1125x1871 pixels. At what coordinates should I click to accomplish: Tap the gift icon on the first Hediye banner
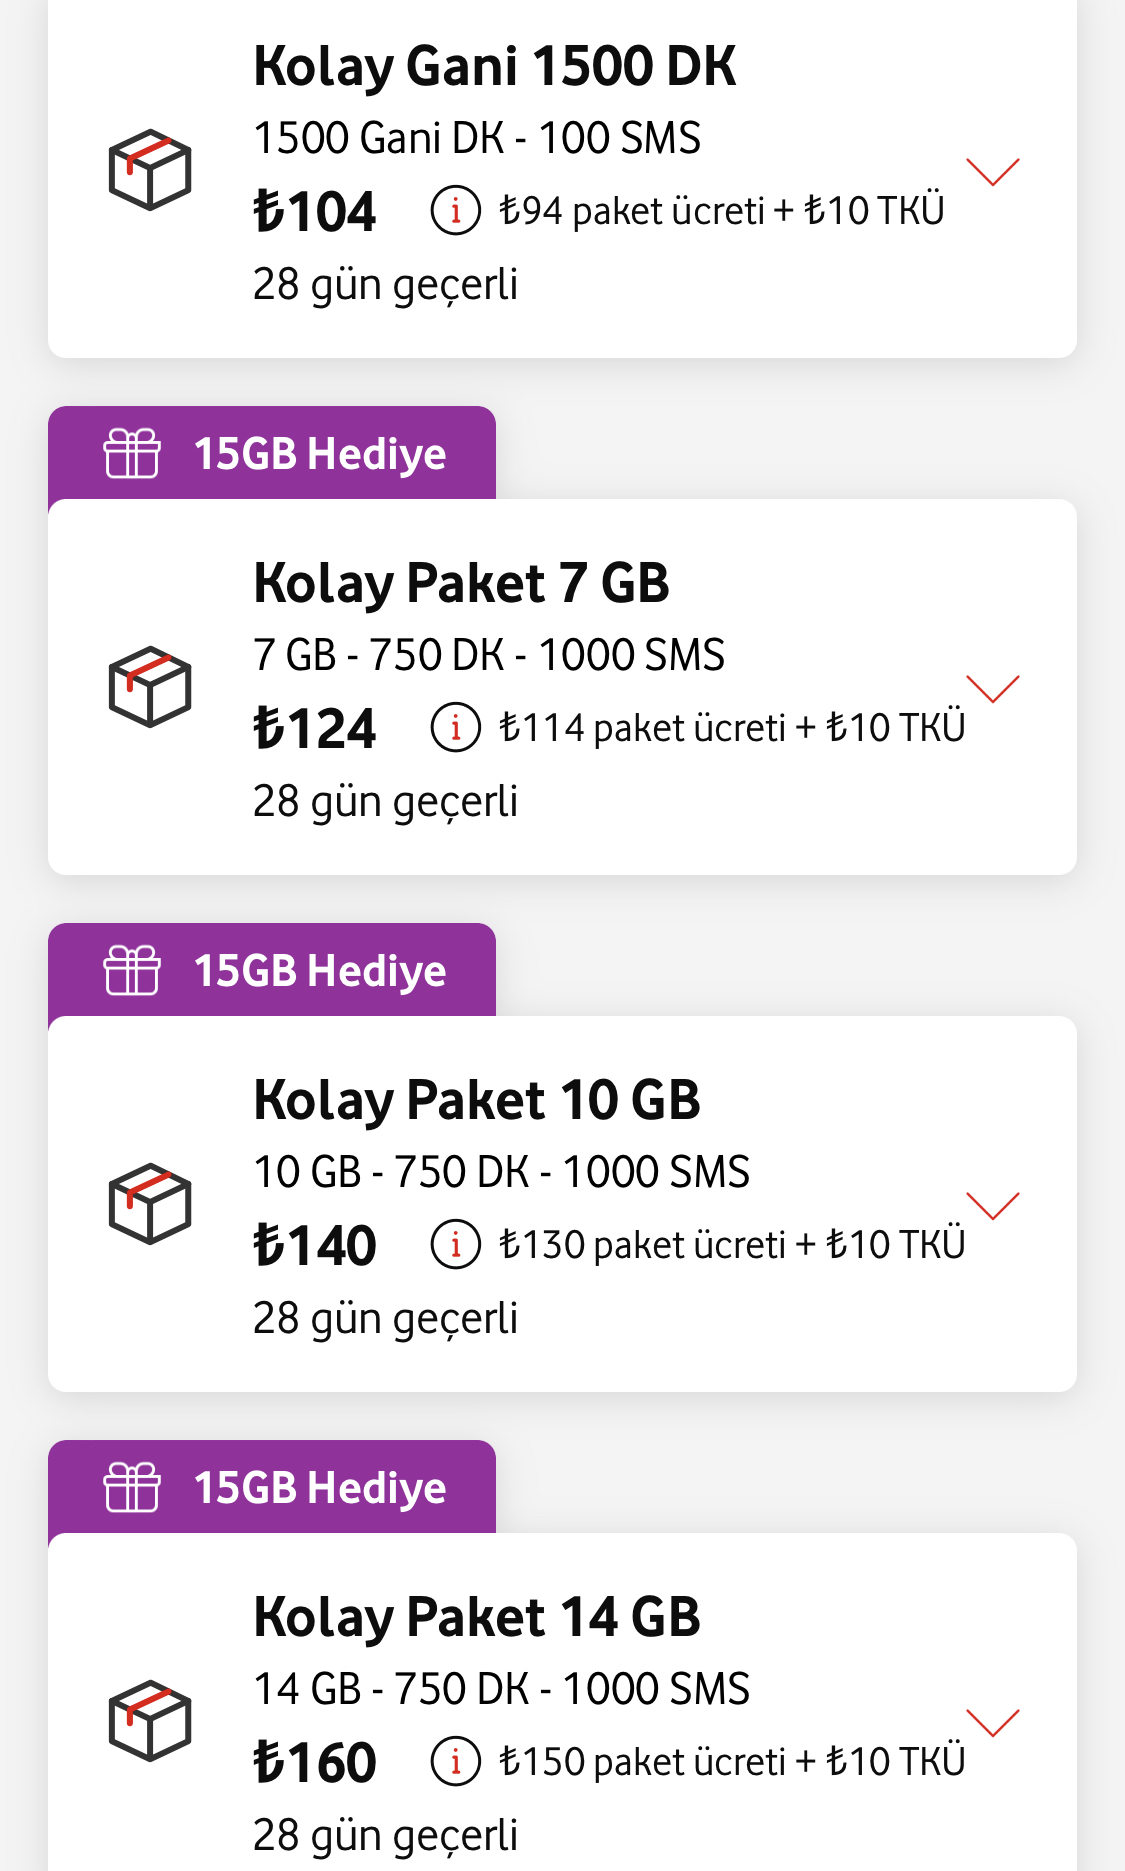pos(132,453)
